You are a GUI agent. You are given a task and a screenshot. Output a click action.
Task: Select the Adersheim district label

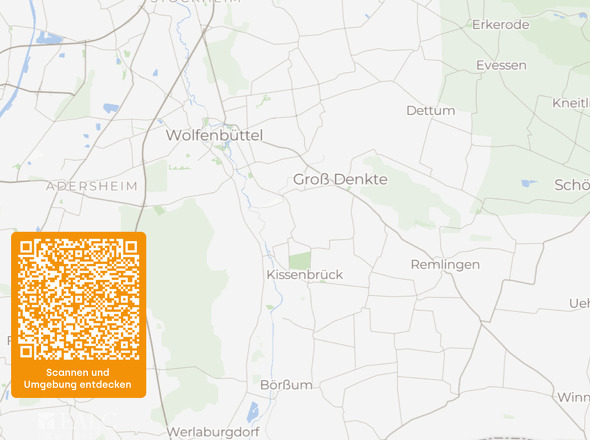point(92,186)
